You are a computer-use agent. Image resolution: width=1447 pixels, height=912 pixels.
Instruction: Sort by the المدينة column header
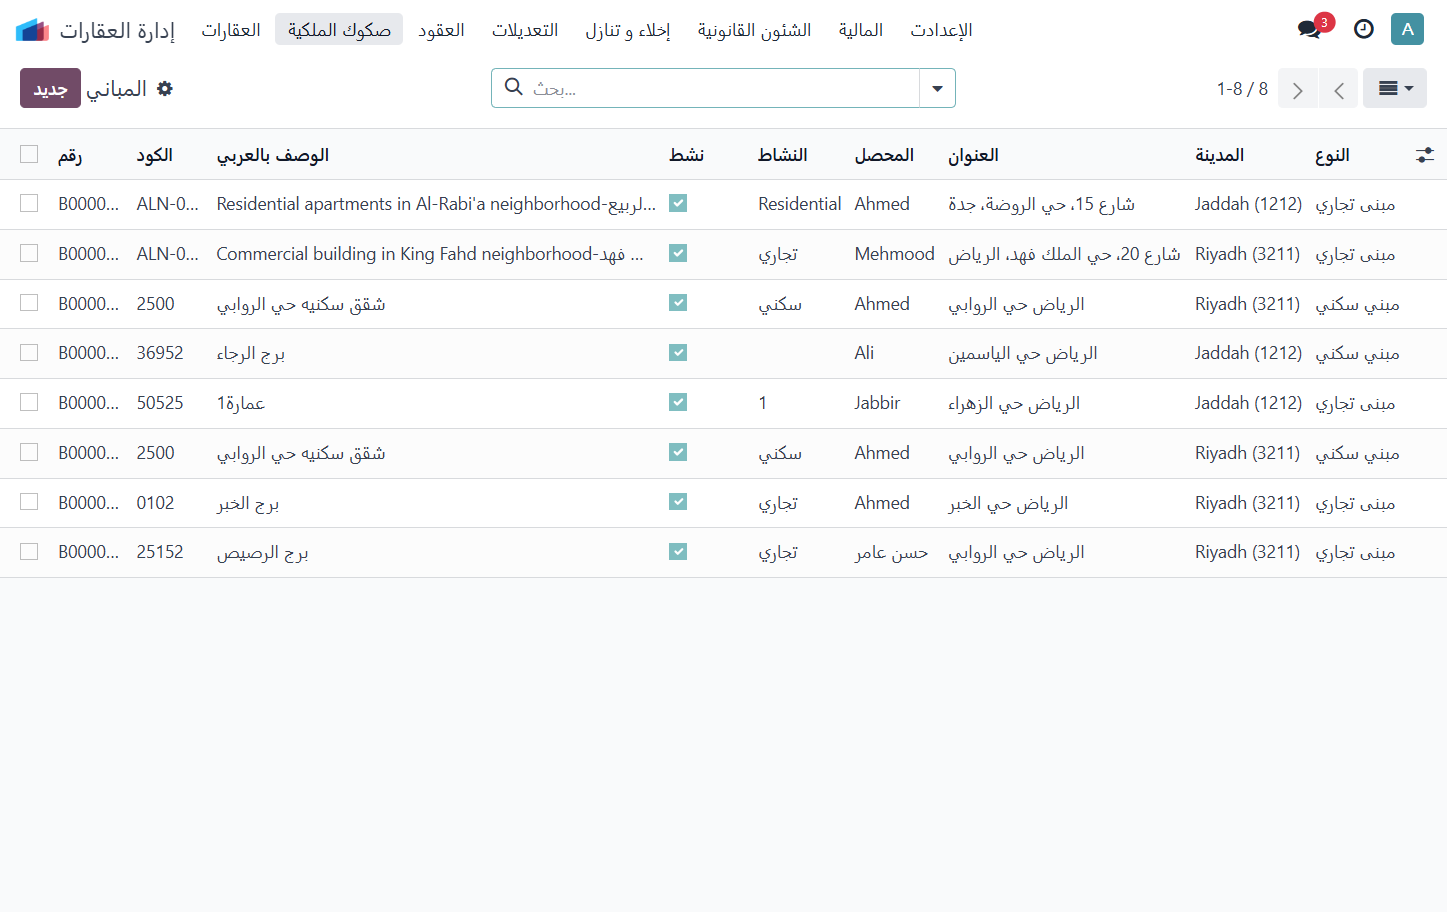pyautogui.click(x=1220, y=155)
